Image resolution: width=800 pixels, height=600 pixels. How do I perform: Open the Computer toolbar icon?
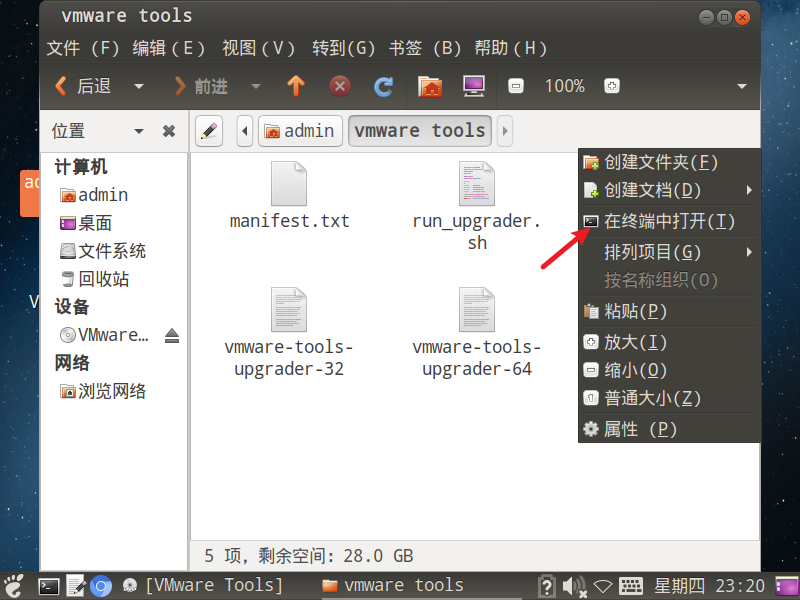[x=474, y=86]
